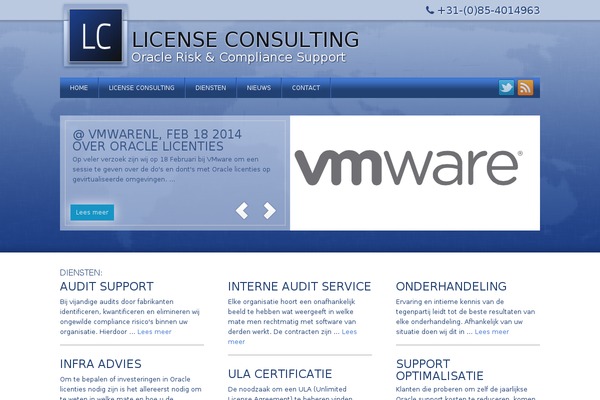
Task: Click the phone number +31-(0)85-4014963
Action: click(x=489, y=10)
